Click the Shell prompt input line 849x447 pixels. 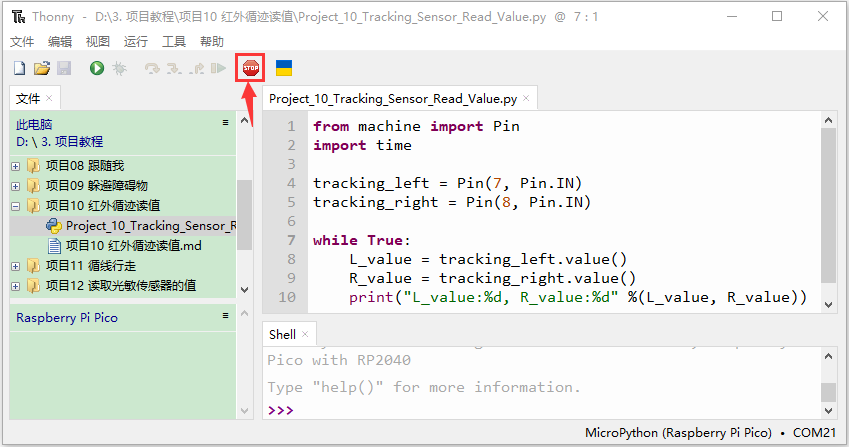pos(541,410)
